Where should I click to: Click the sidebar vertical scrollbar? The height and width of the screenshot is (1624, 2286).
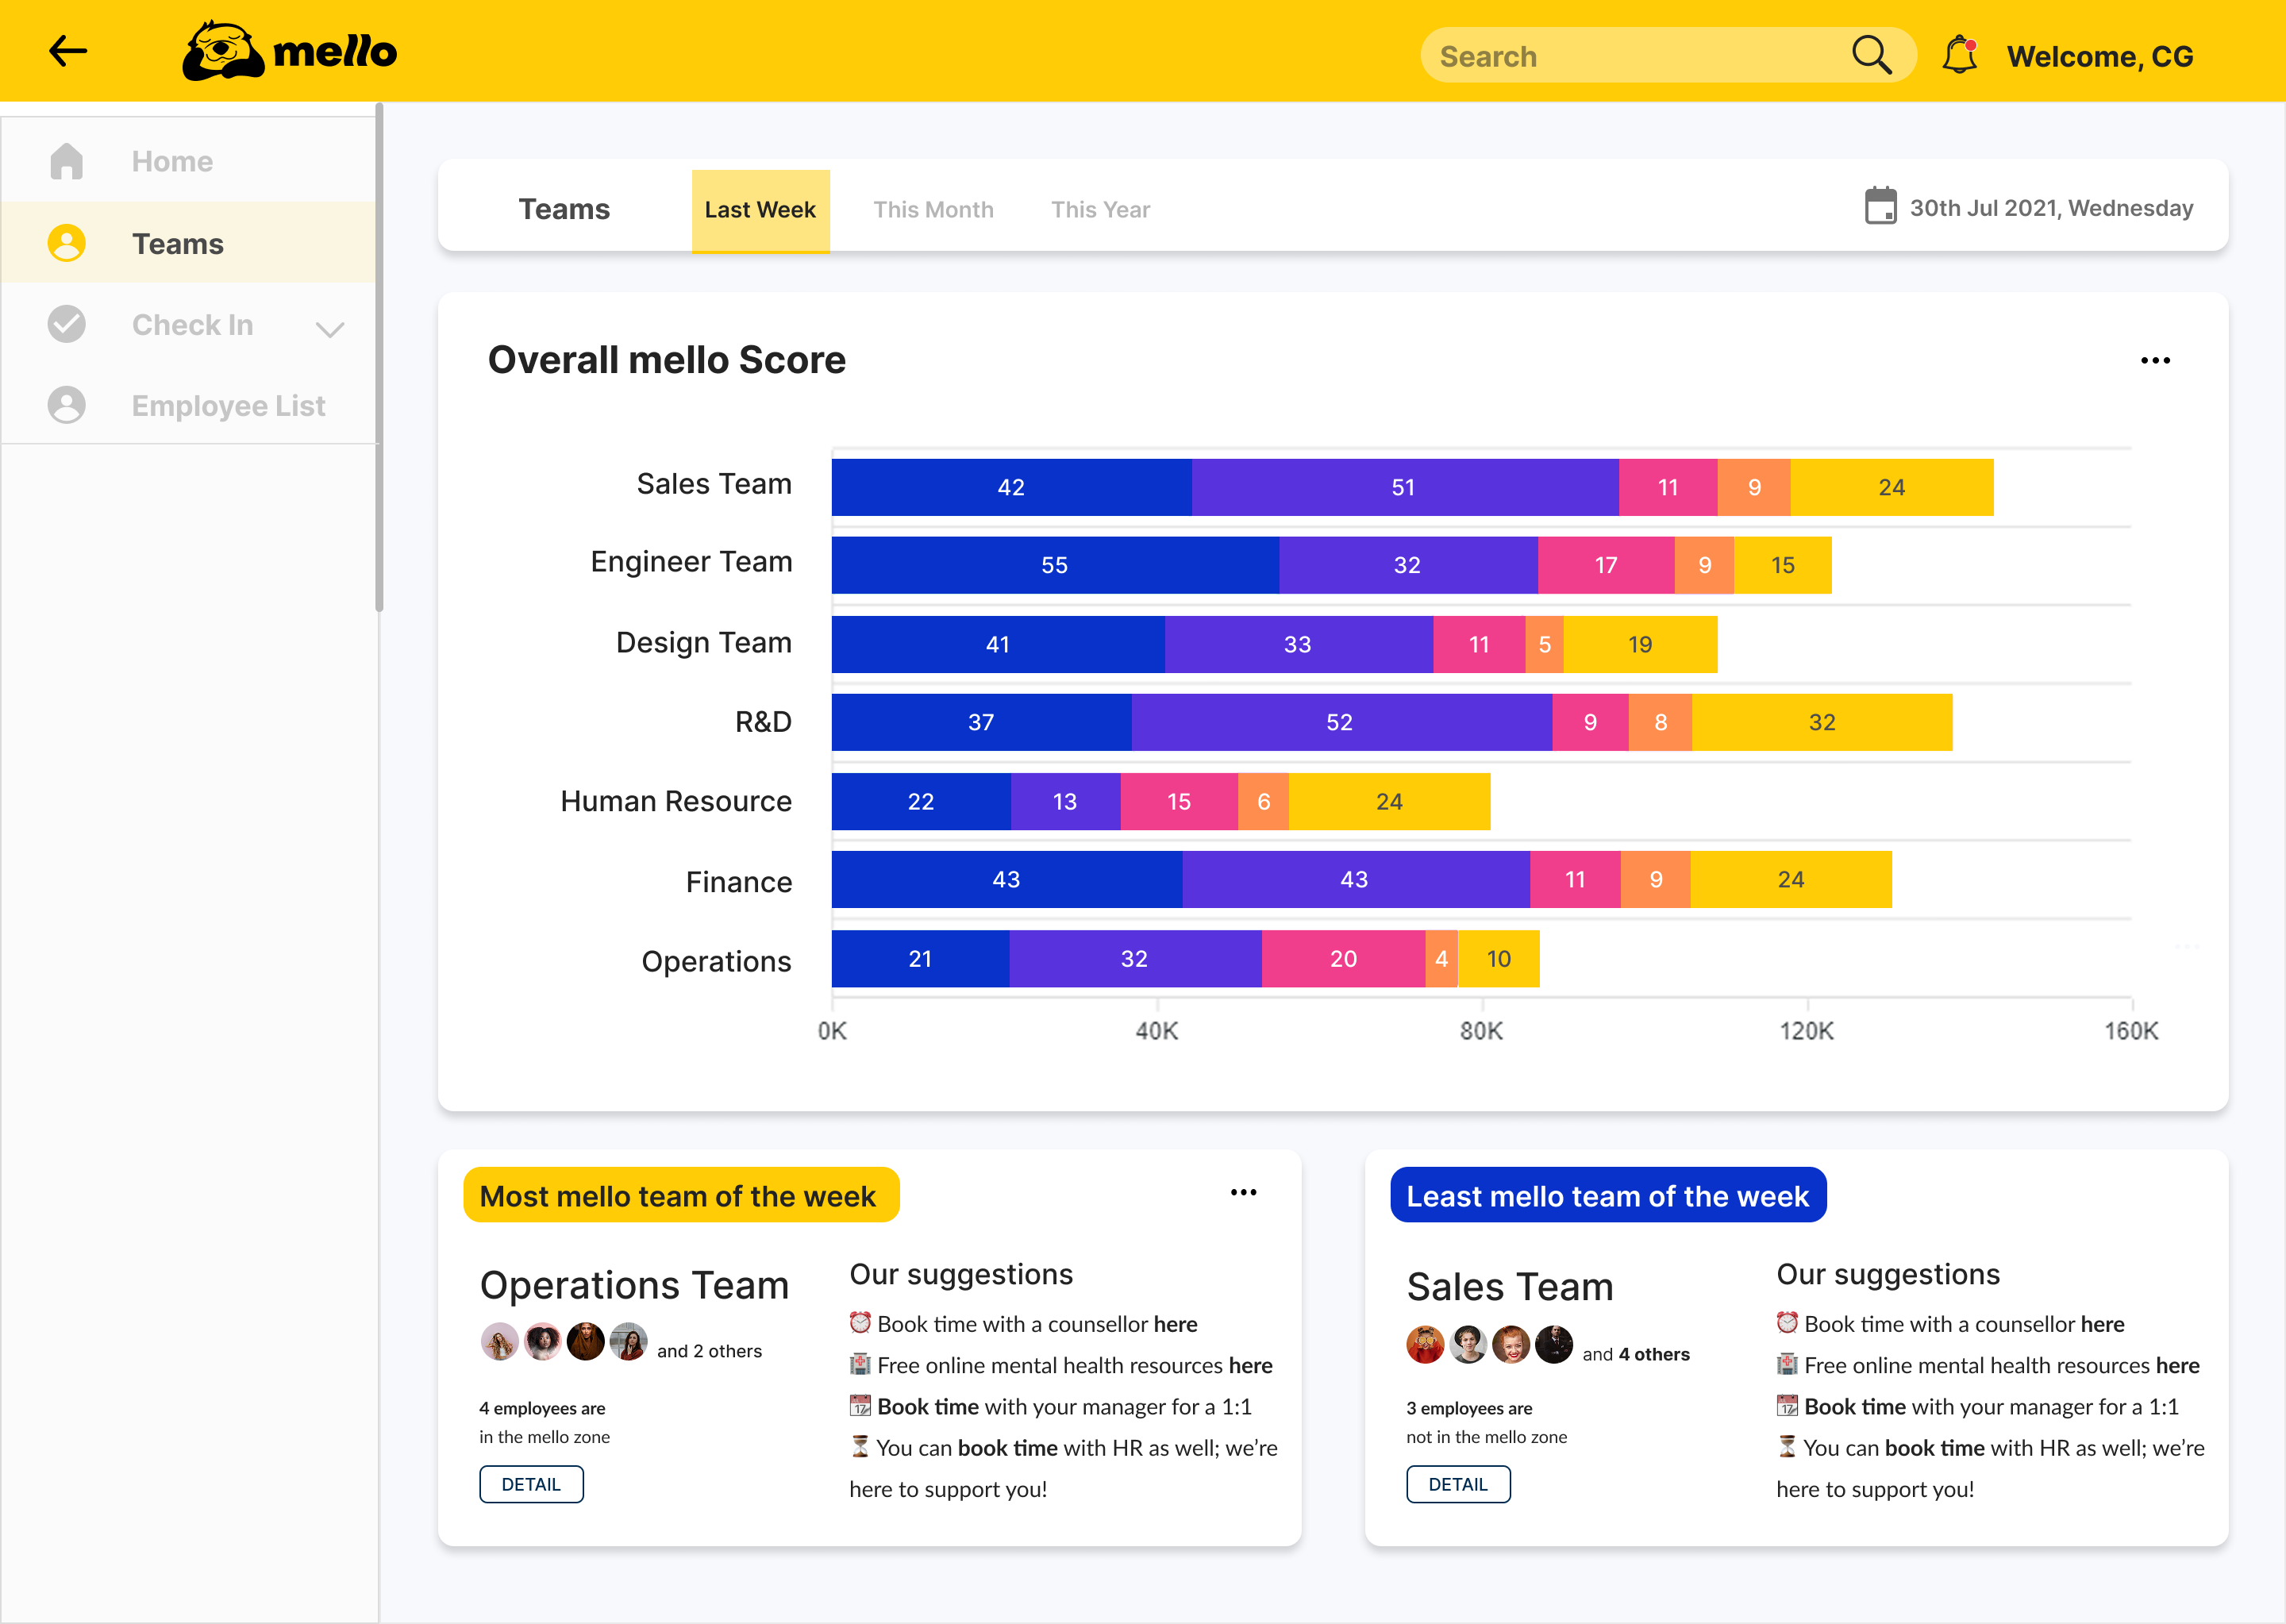[379, 357]
